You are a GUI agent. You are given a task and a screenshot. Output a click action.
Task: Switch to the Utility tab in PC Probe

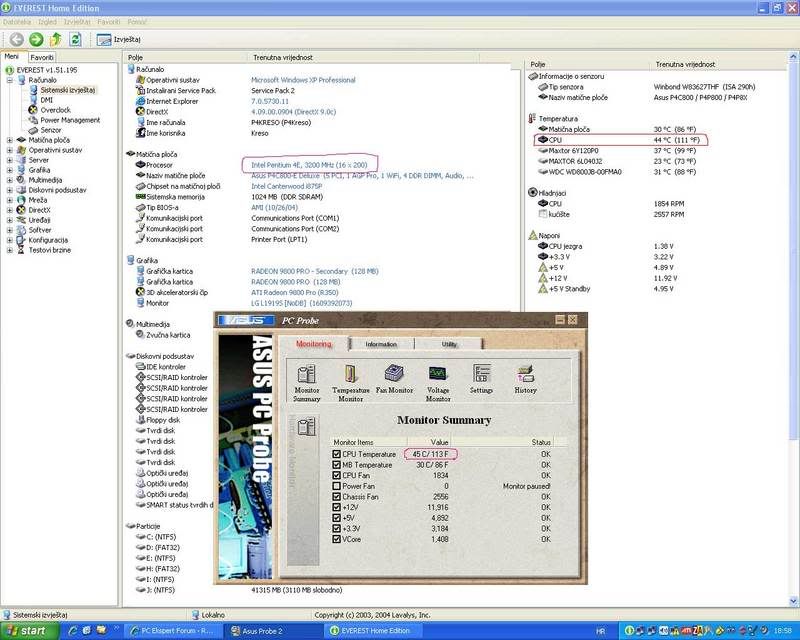tap(449, 344)
